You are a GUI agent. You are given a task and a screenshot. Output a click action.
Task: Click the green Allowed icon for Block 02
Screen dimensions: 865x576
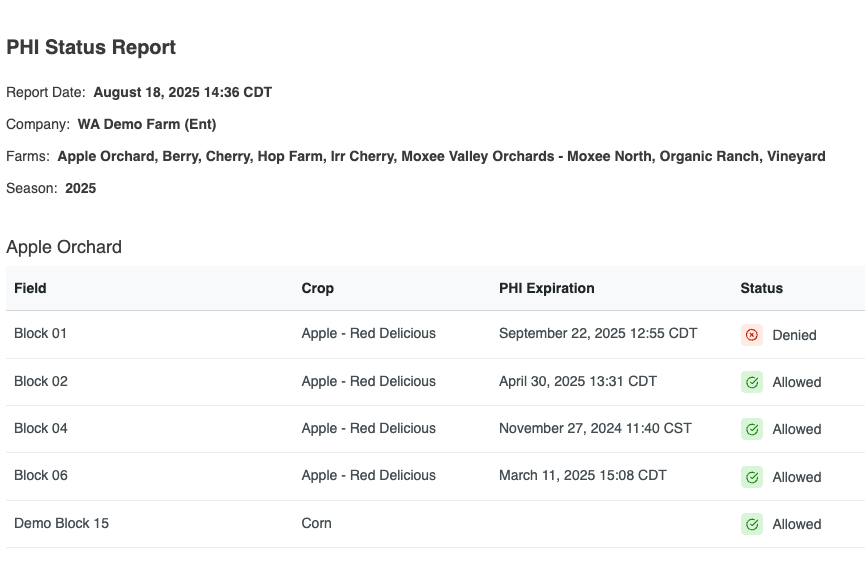pyautogui.click(x=751, y=382)
